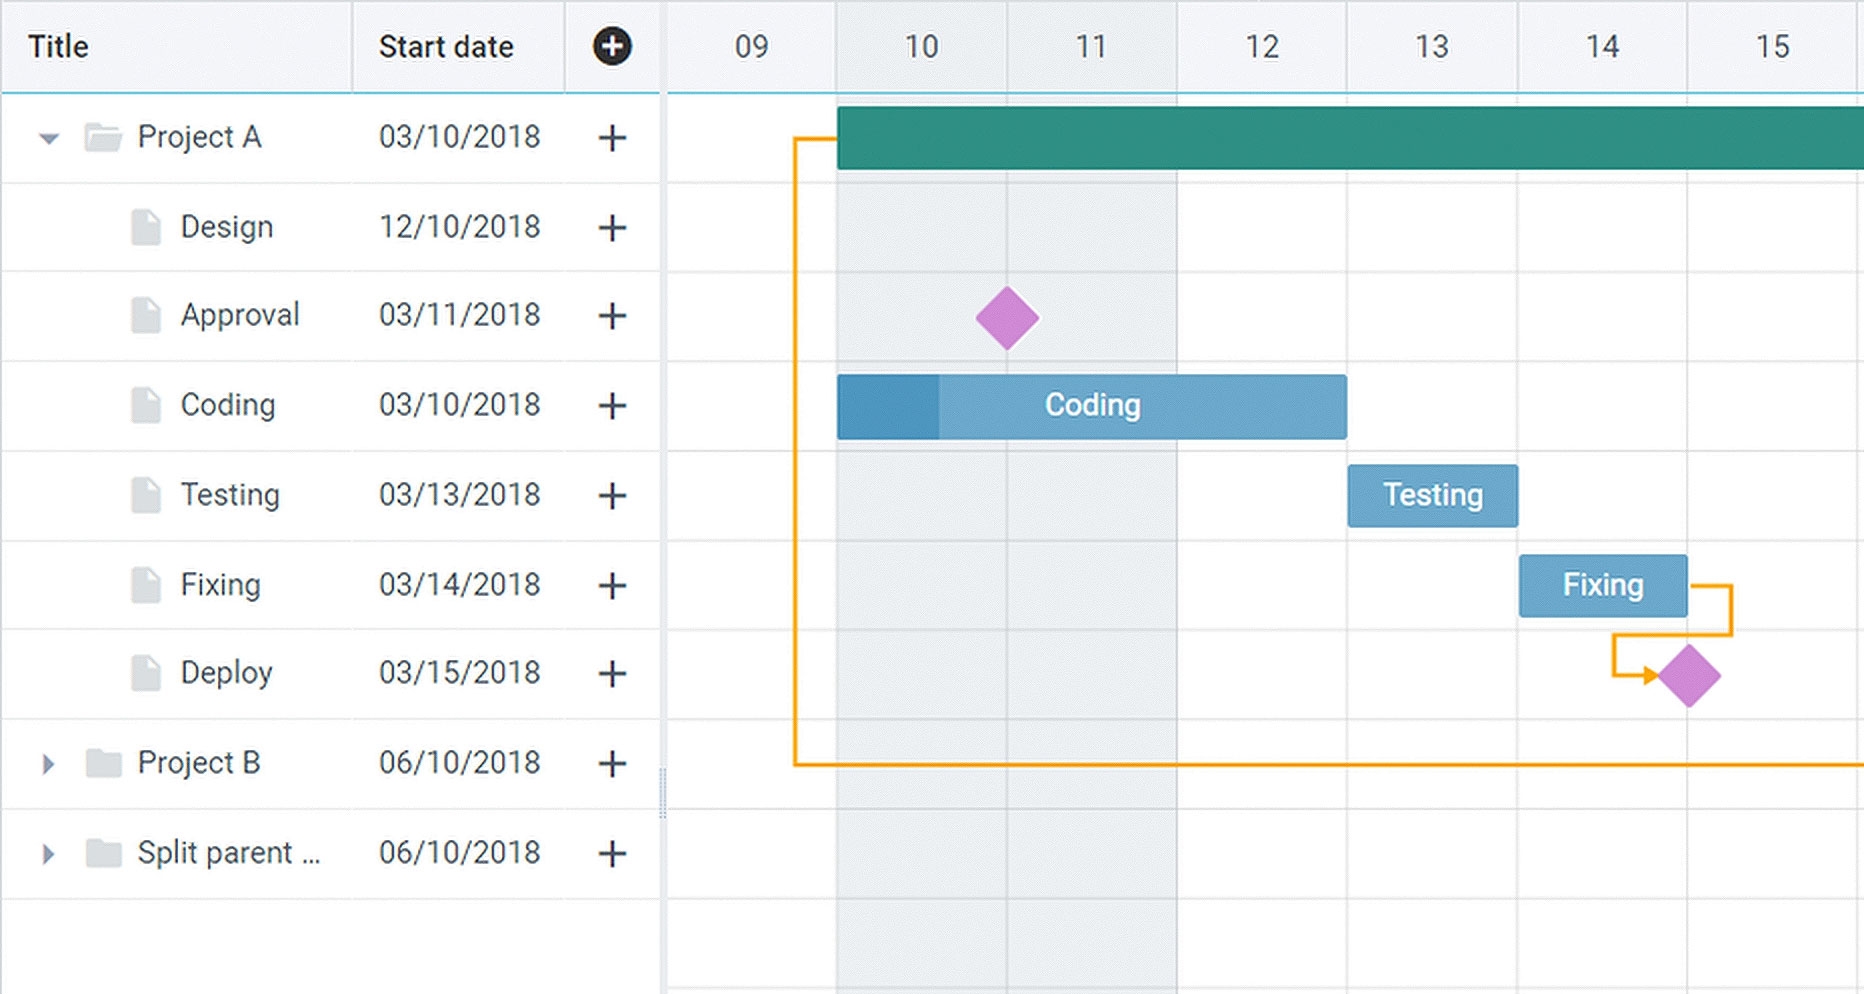Click the document icon beside Design
The image size is (1864, 994).
pyautogui.click(x=146, y=227)
